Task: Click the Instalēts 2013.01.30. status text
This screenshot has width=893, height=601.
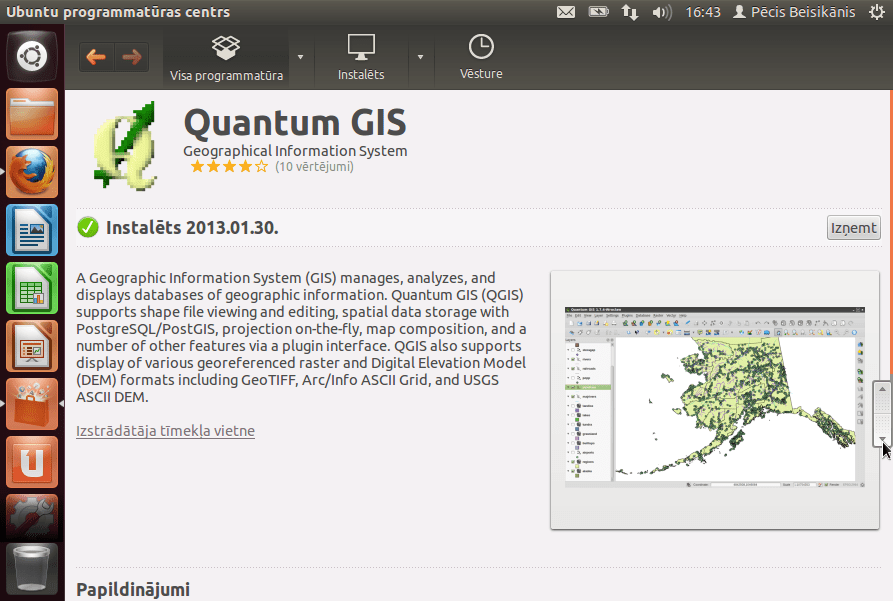Action: [x=192, y=228]
